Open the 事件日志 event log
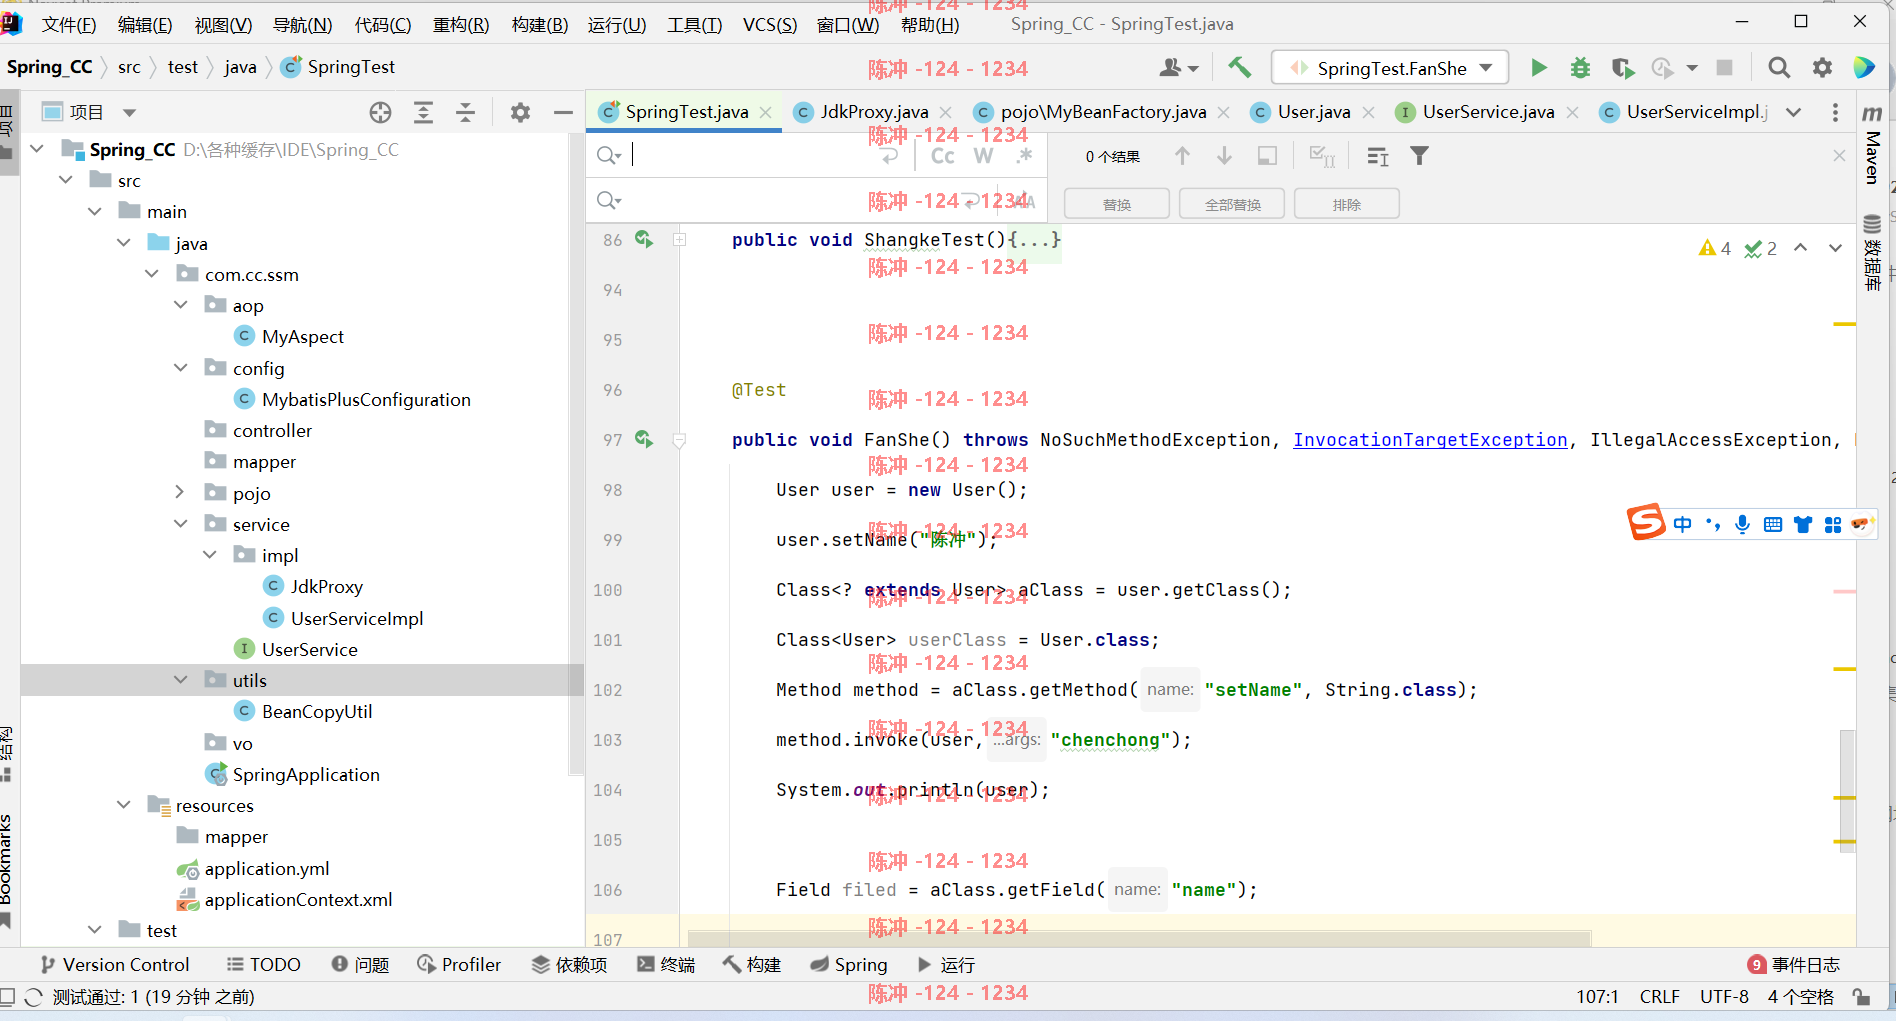 pos(1794,964)
